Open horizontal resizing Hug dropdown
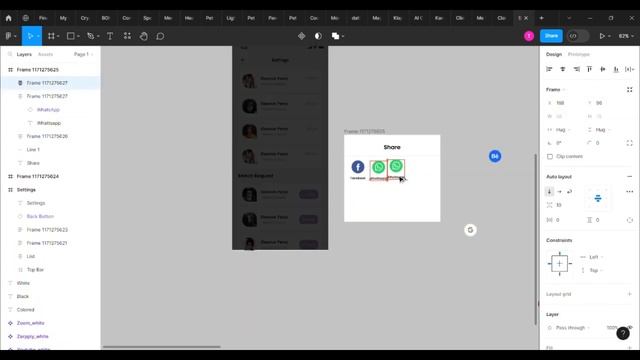640x360 pixels. pos(564,130)
